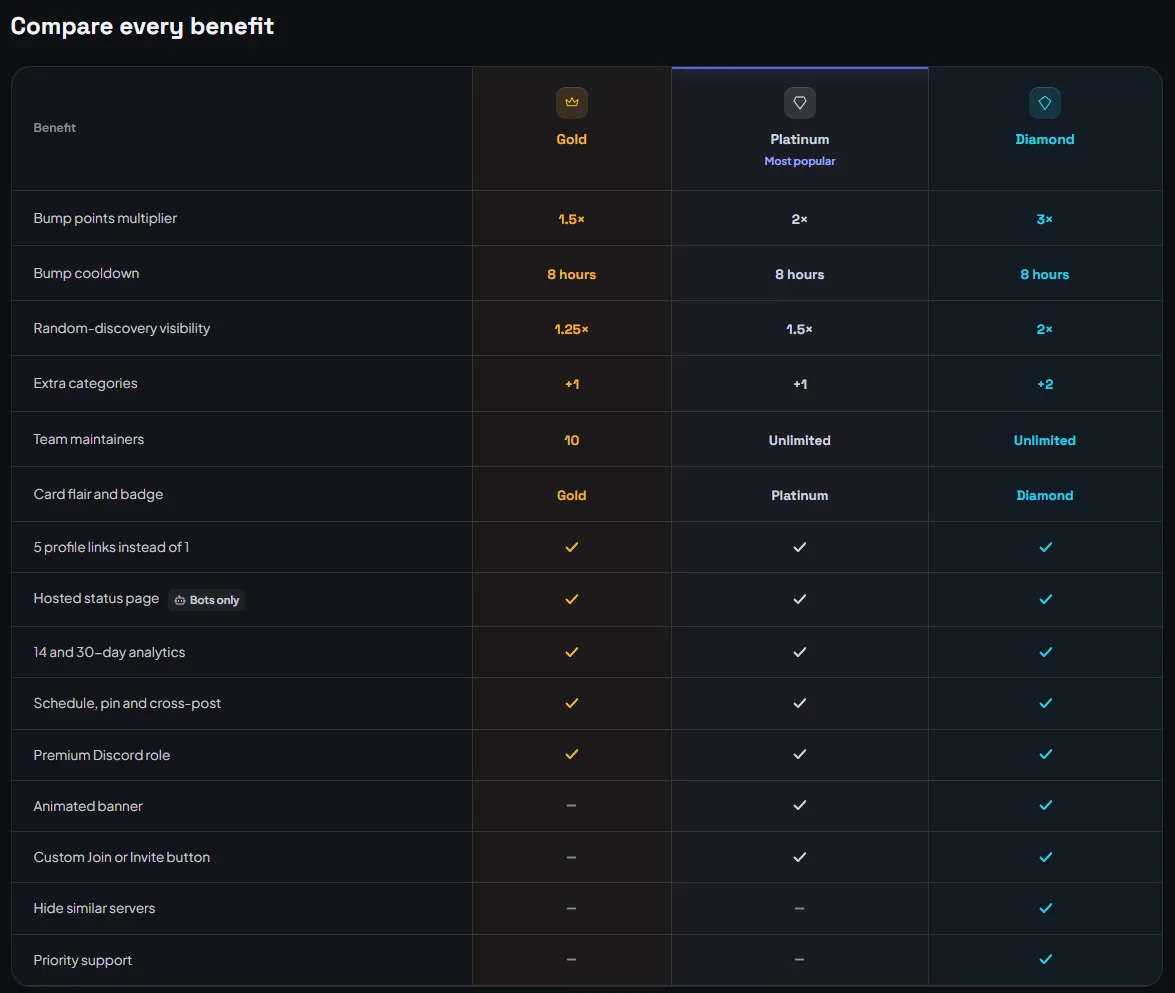
Task: Click Diamond checkmark for 5 profile links
Action: pos(1045,547)
